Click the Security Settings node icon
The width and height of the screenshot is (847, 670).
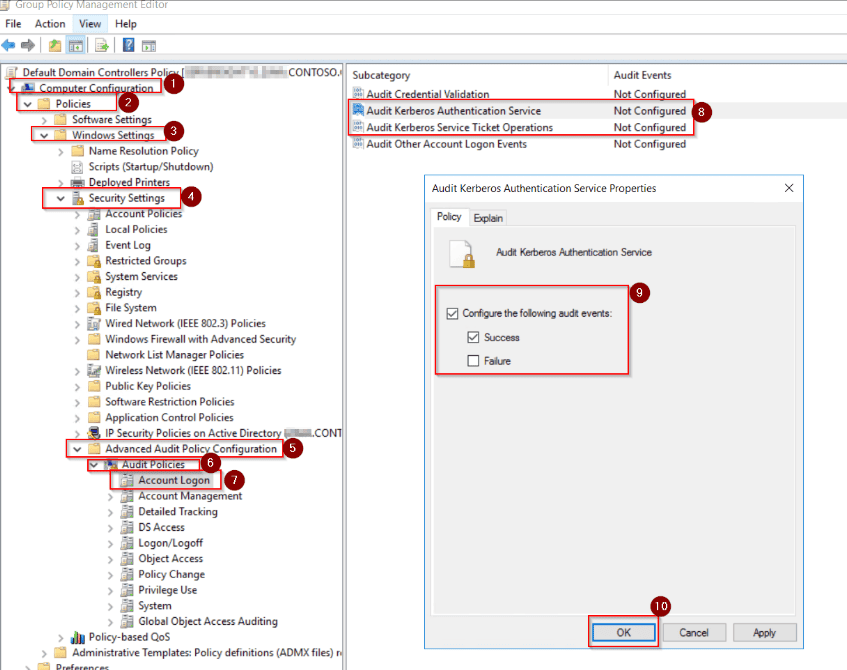[x=78, y=198]
